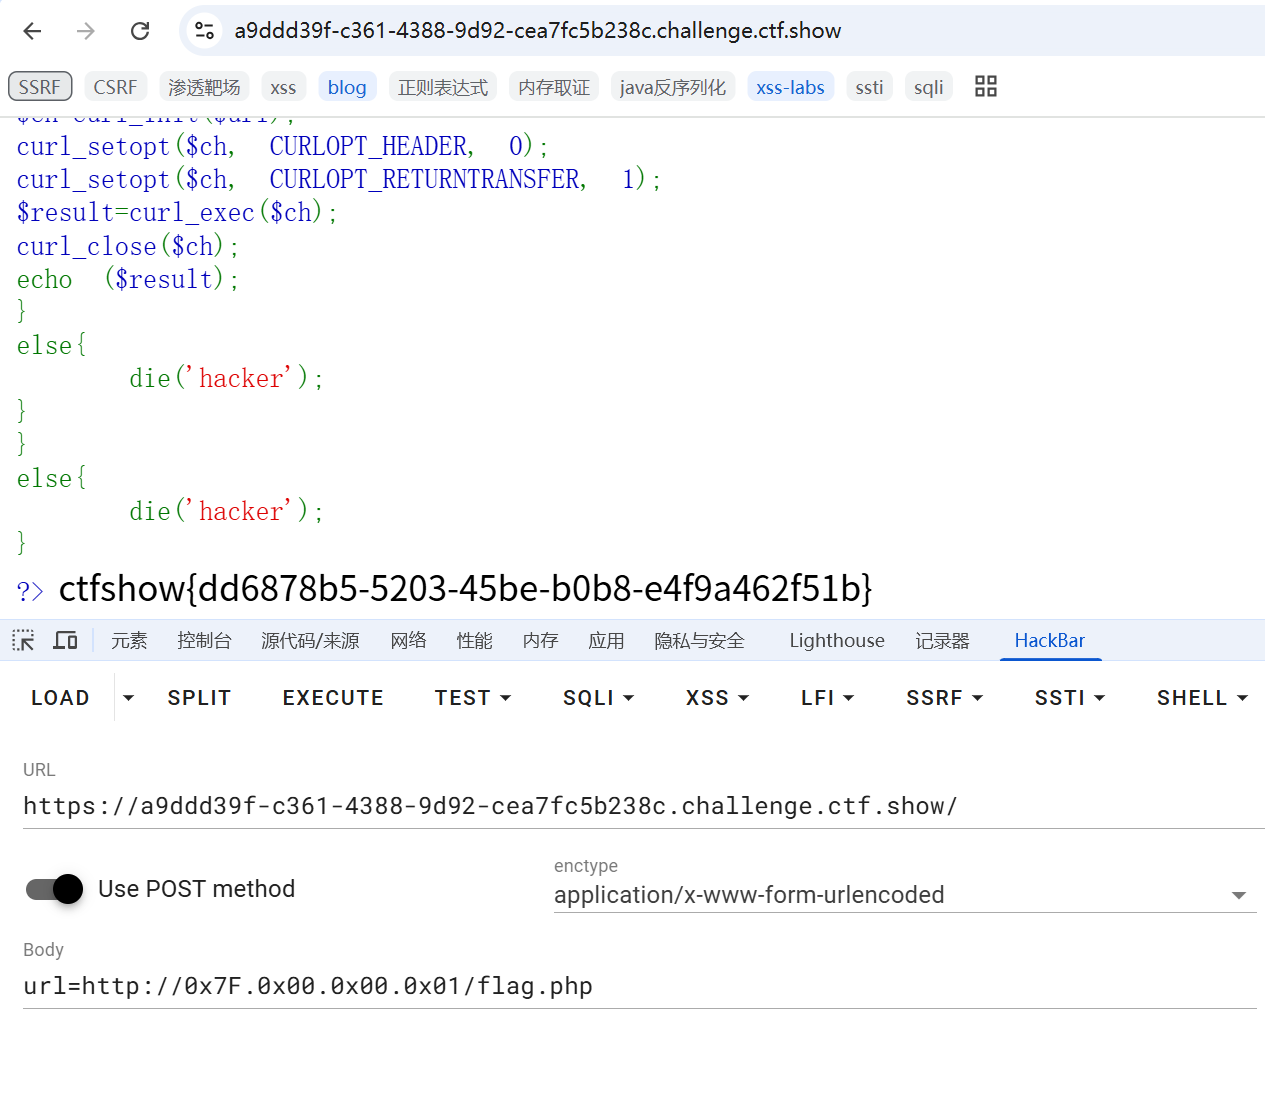Click the CURLOPT_HEADER code text
The image size is (1265, 1114).
tap(369, 146)
